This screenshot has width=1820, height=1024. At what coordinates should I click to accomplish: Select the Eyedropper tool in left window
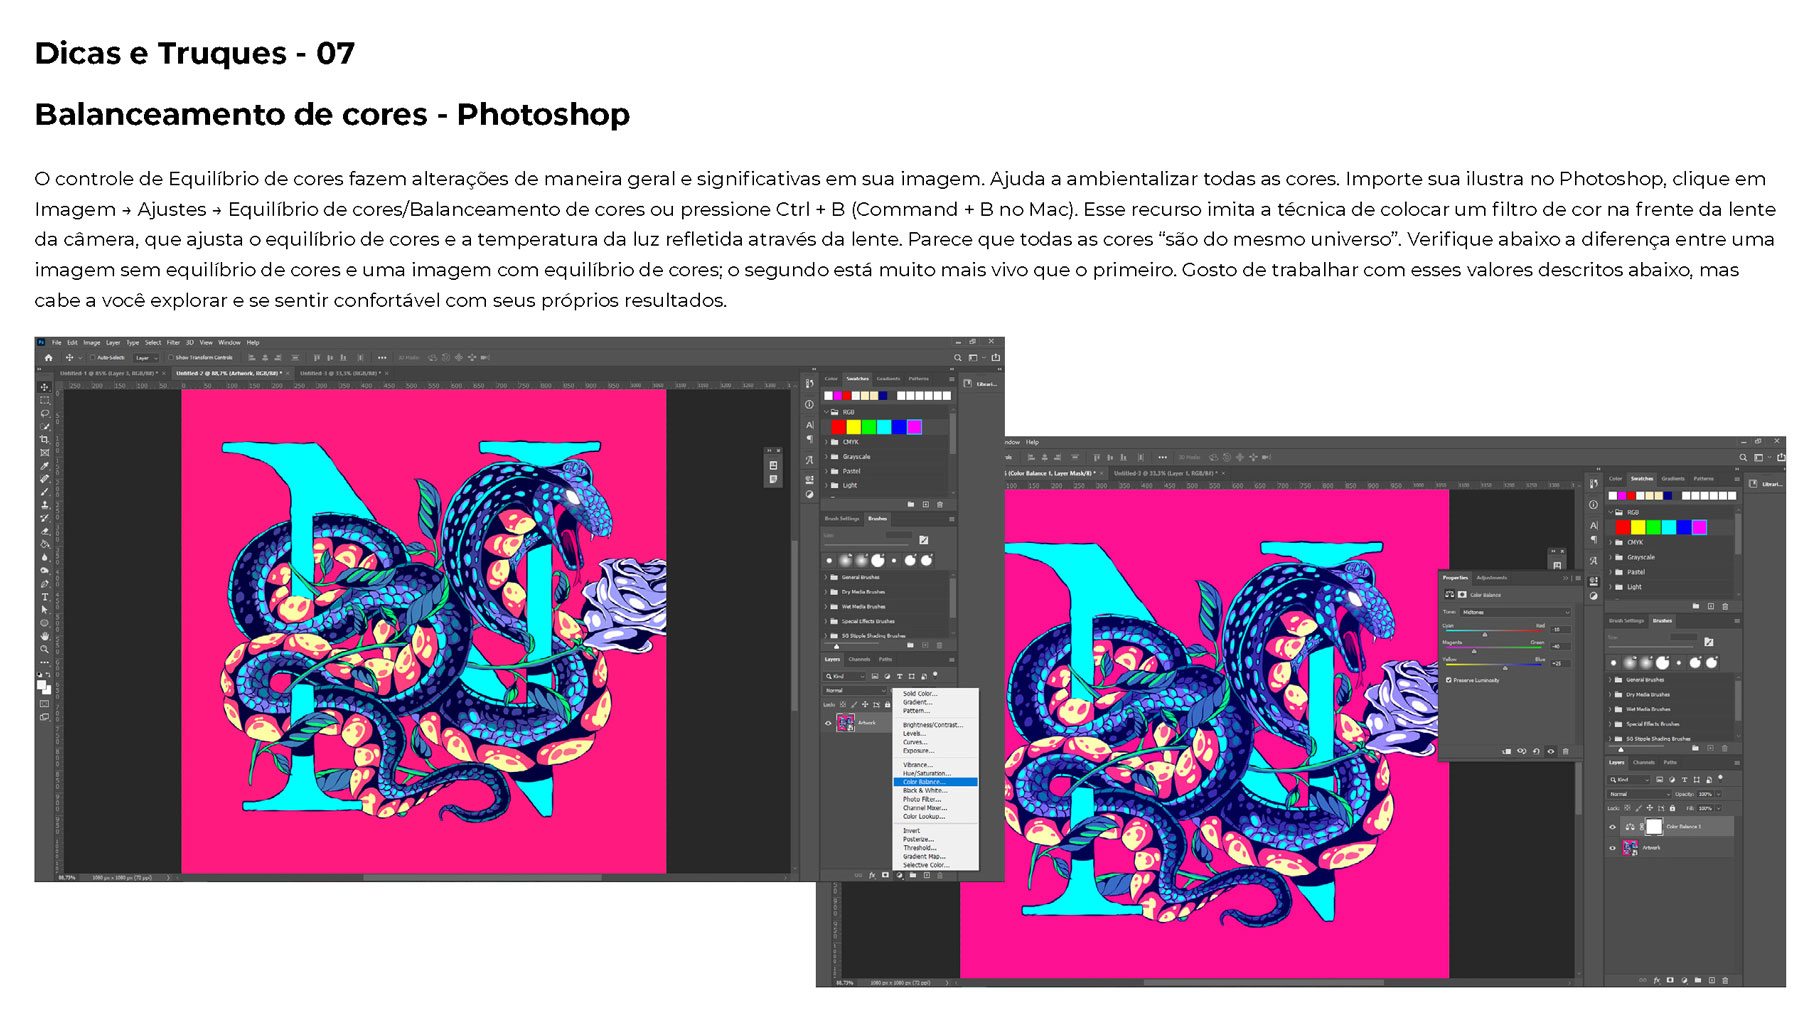pyautogui.click(x=44, y=465)
